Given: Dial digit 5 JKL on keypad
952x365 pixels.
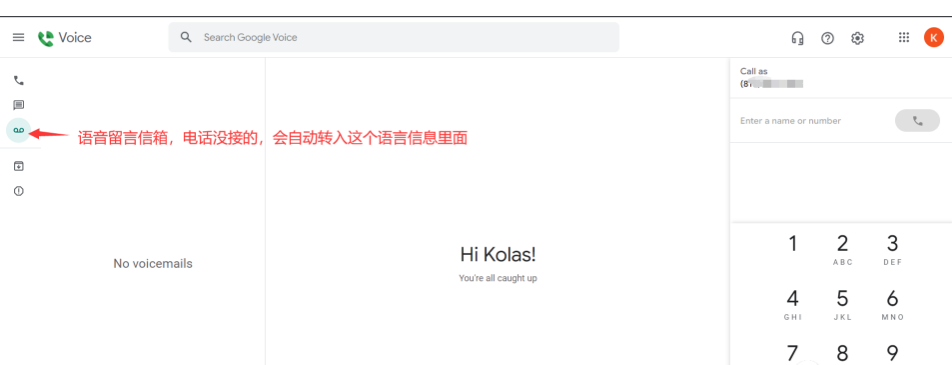Looking at the screenshot, I should (x=843, y=305).
